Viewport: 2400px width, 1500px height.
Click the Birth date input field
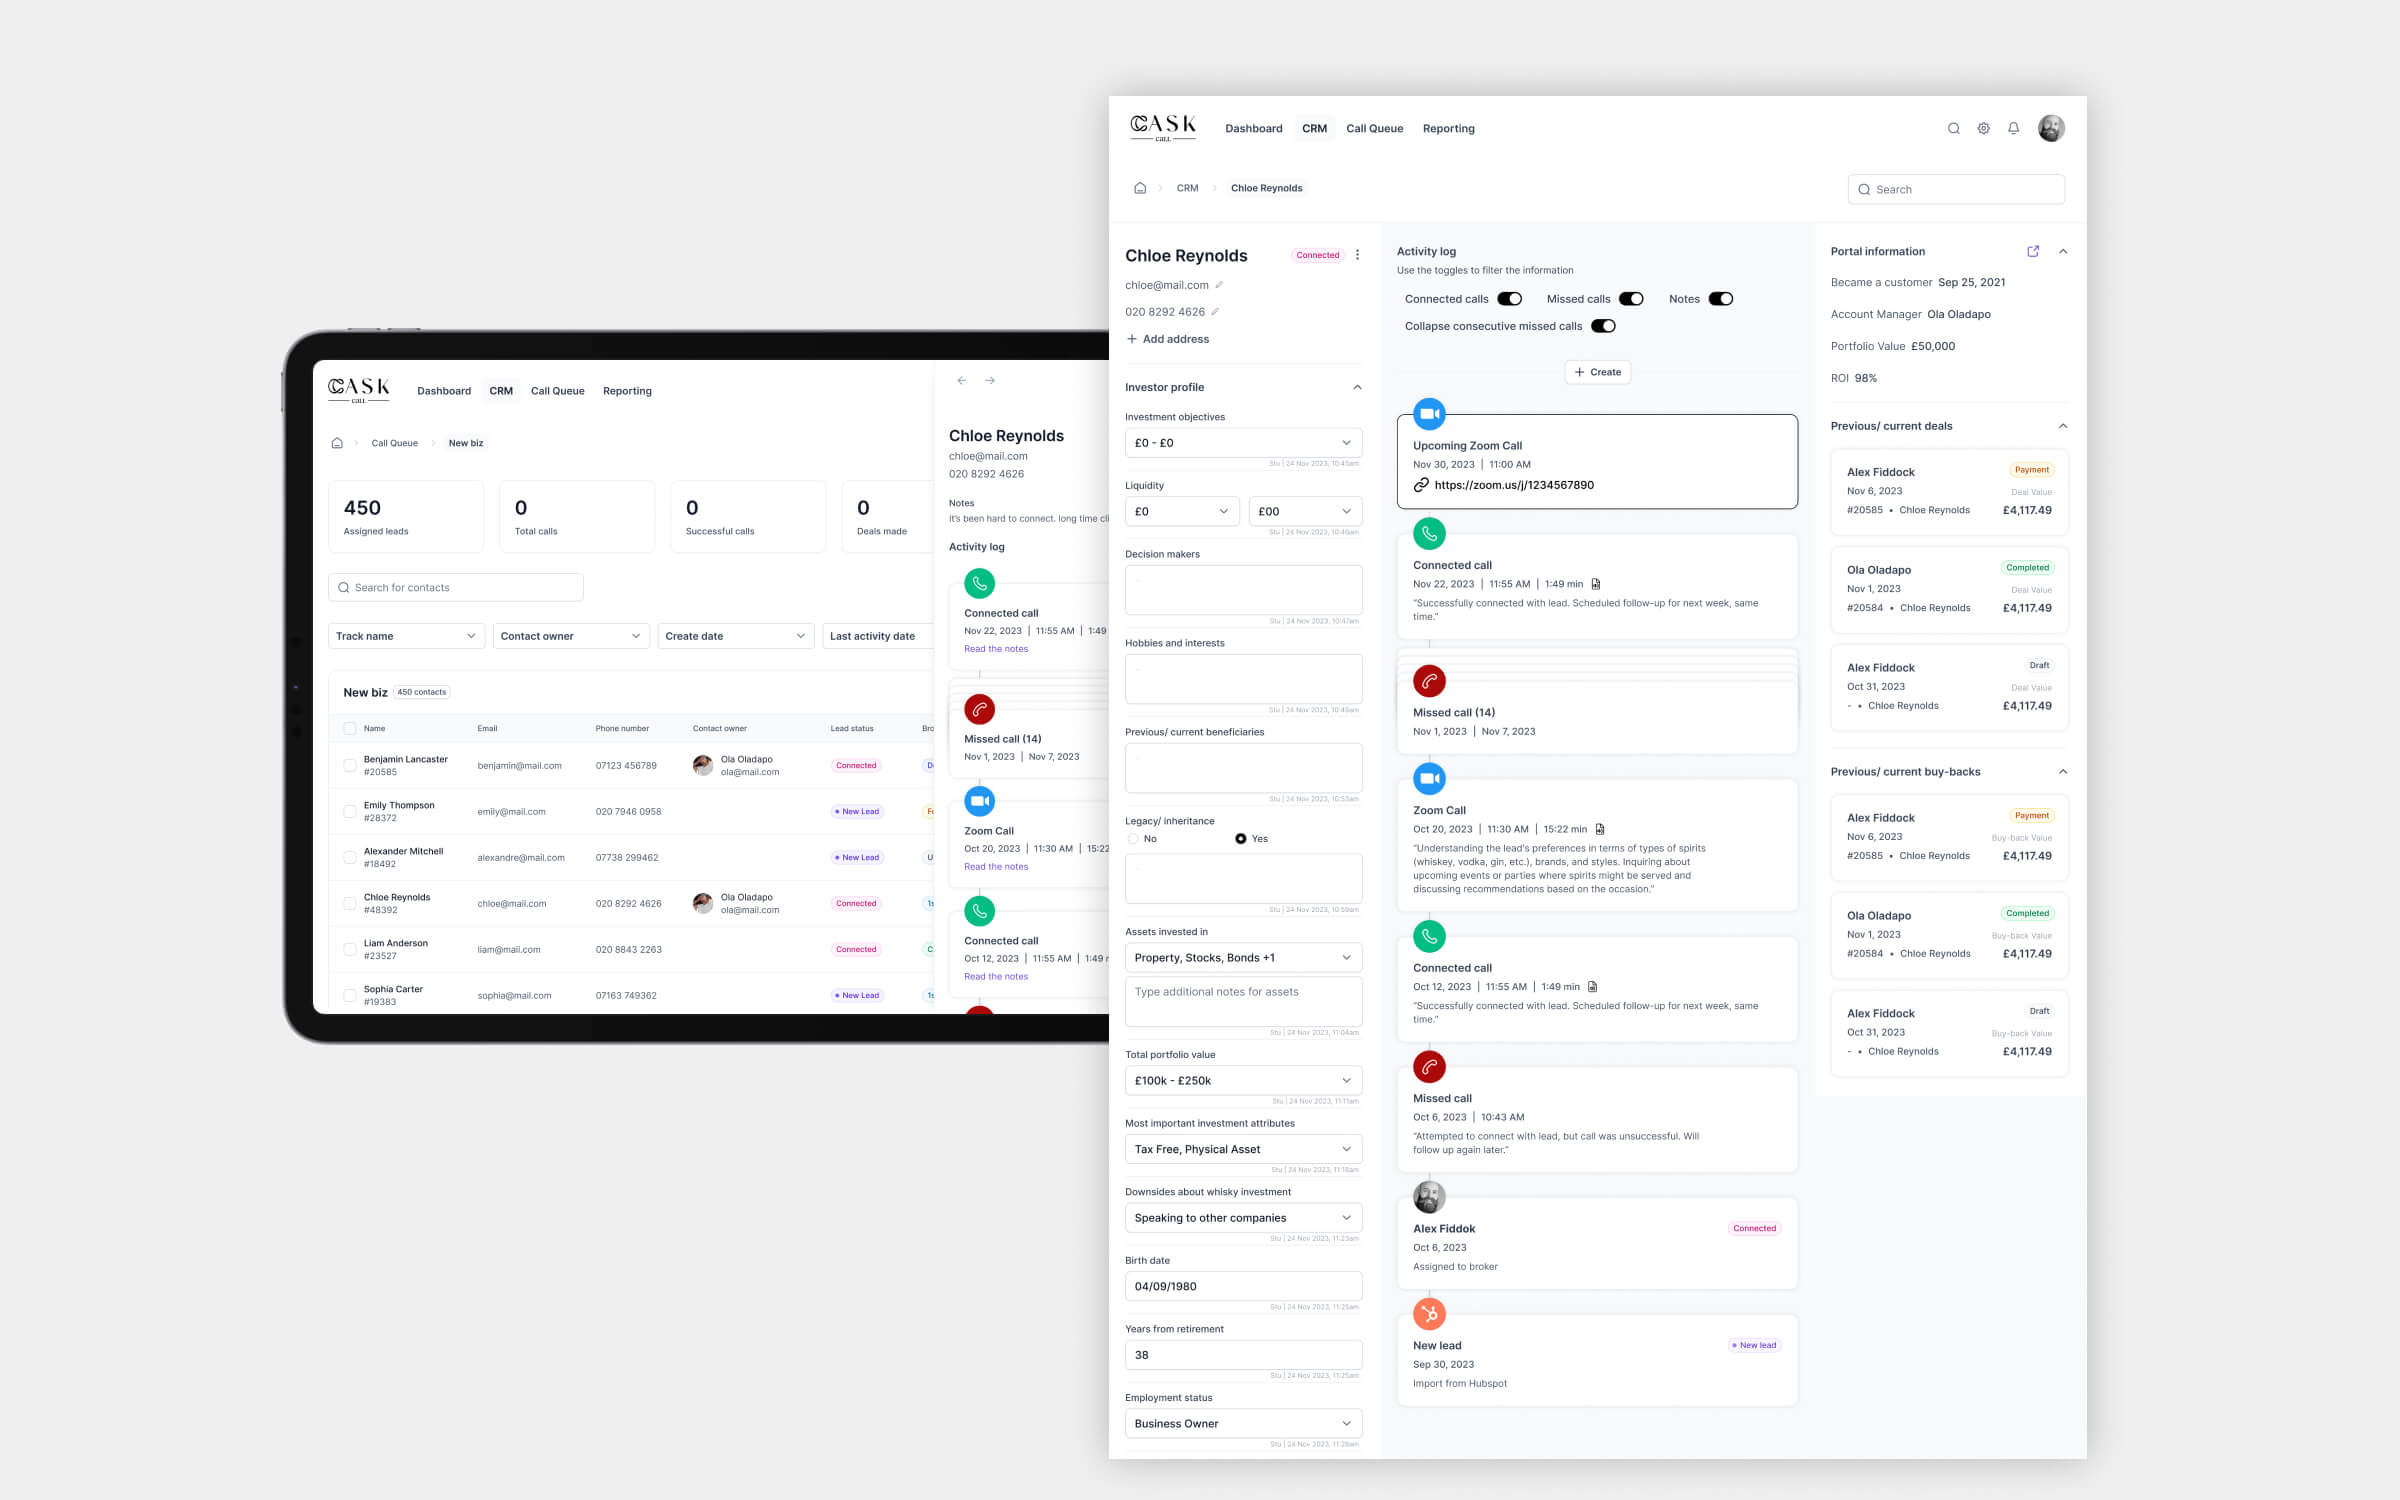(x=1243, y=1286)
